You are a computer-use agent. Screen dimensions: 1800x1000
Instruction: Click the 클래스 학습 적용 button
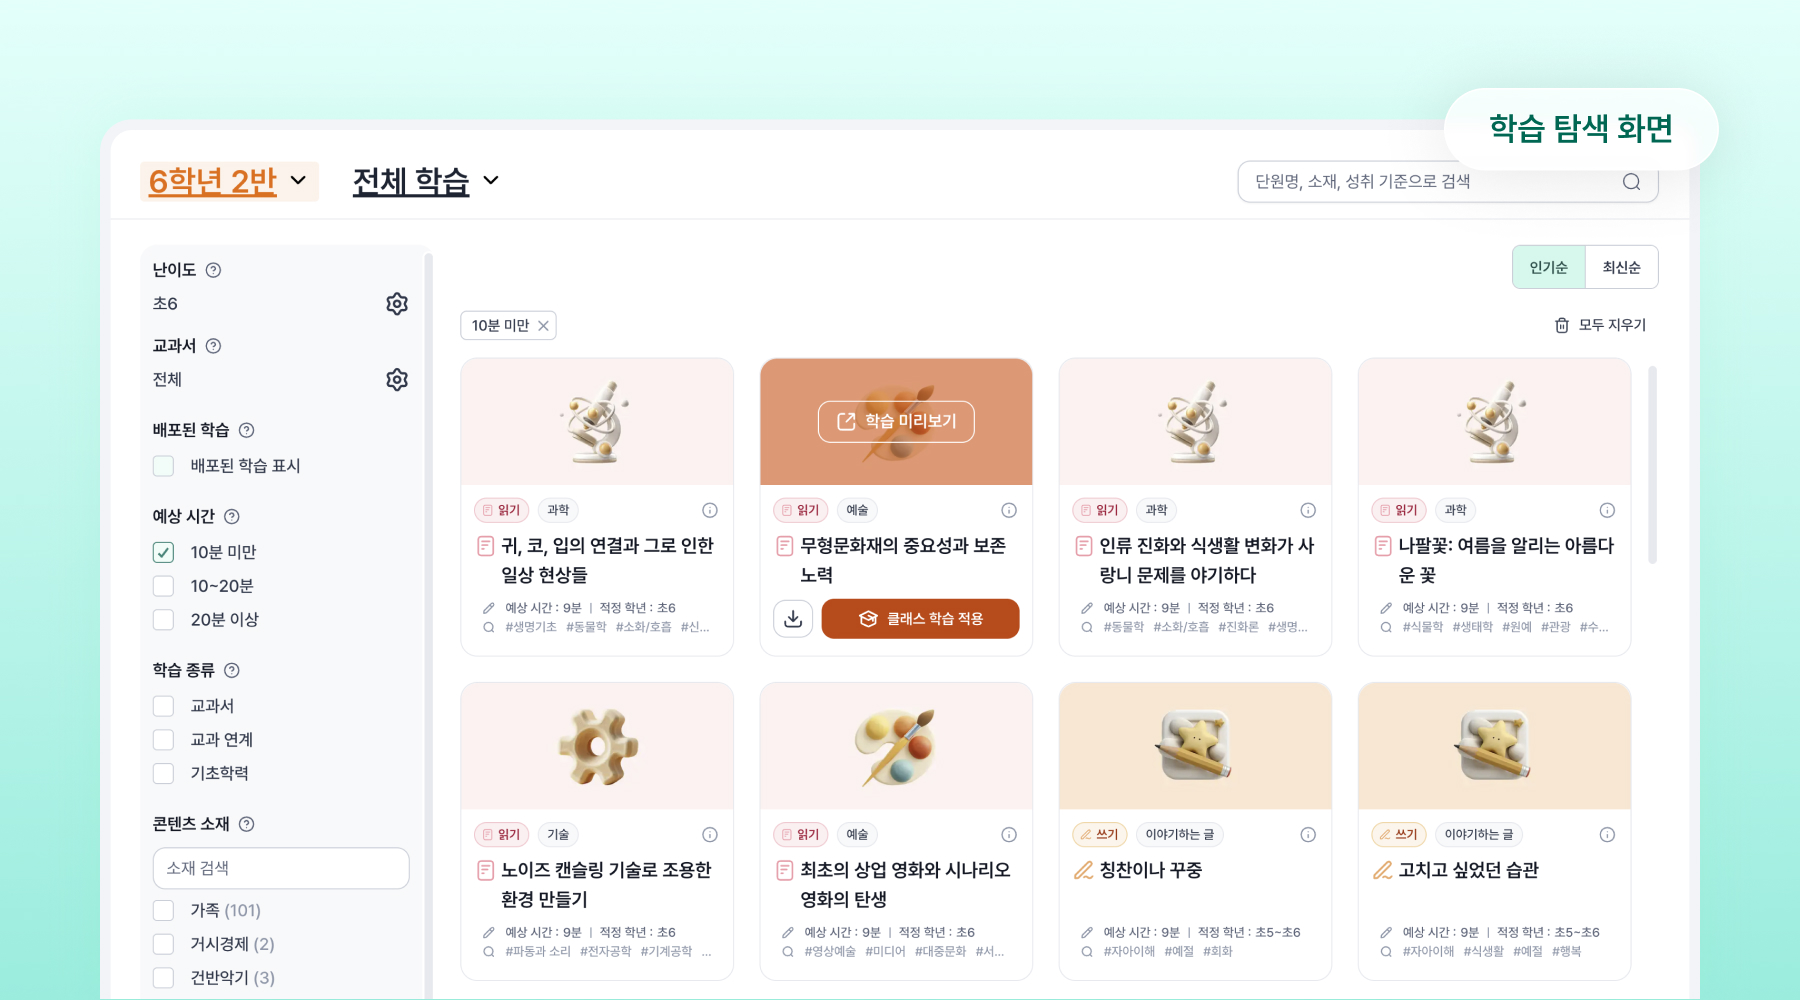pyautogui.click(x=920, y=619)
